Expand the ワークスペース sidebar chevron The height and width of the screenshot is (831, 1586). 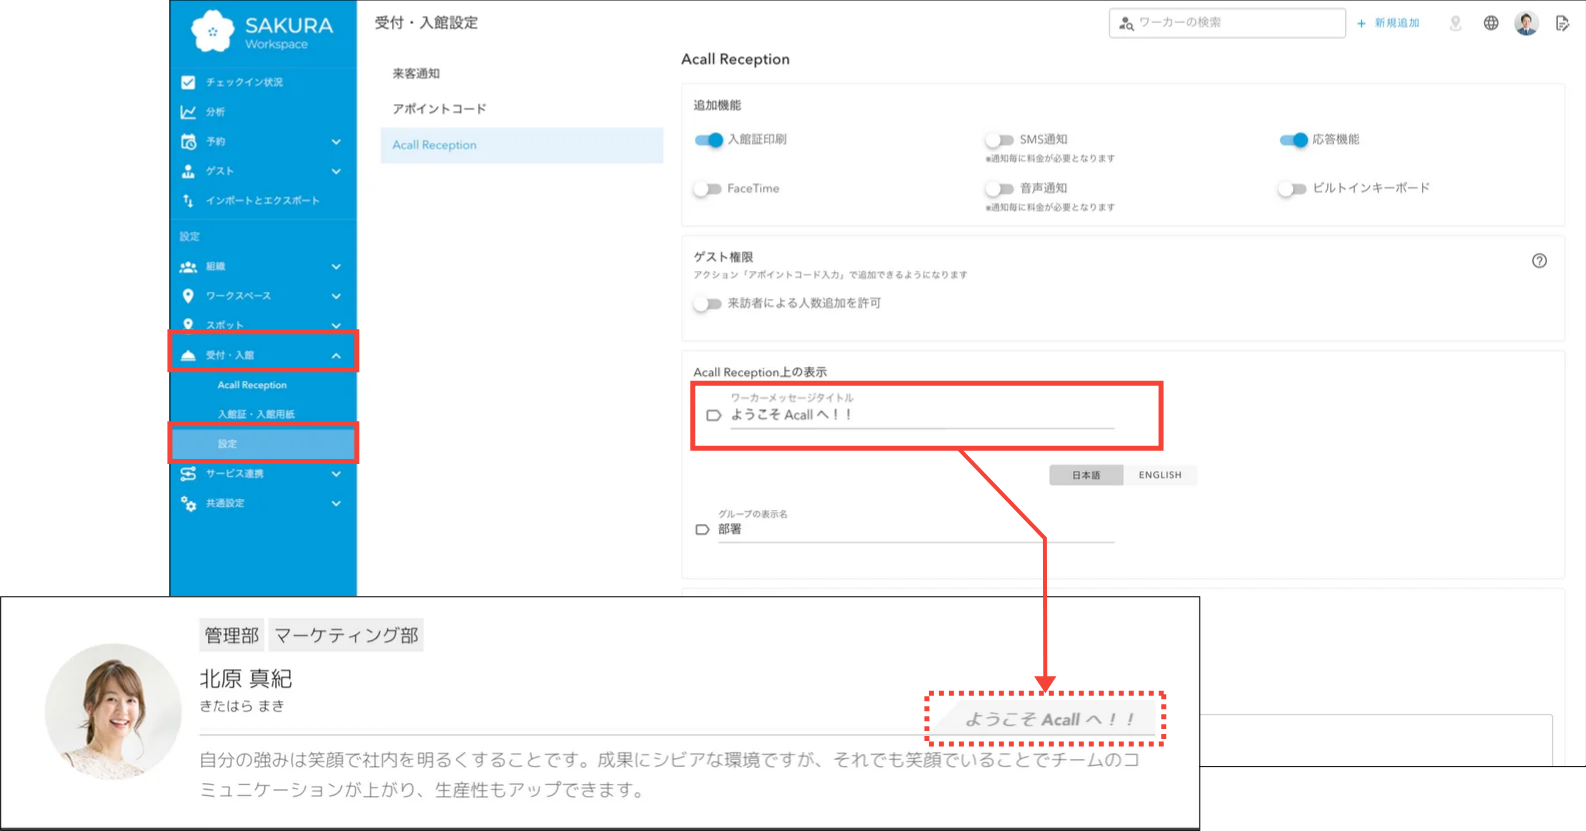tap(336, 296)
